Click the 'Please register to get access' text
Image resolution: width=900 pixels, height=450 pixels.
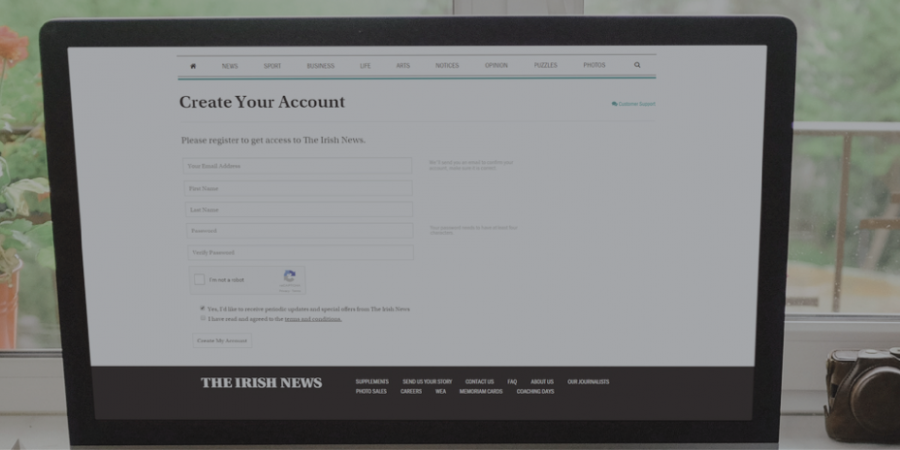273,140
